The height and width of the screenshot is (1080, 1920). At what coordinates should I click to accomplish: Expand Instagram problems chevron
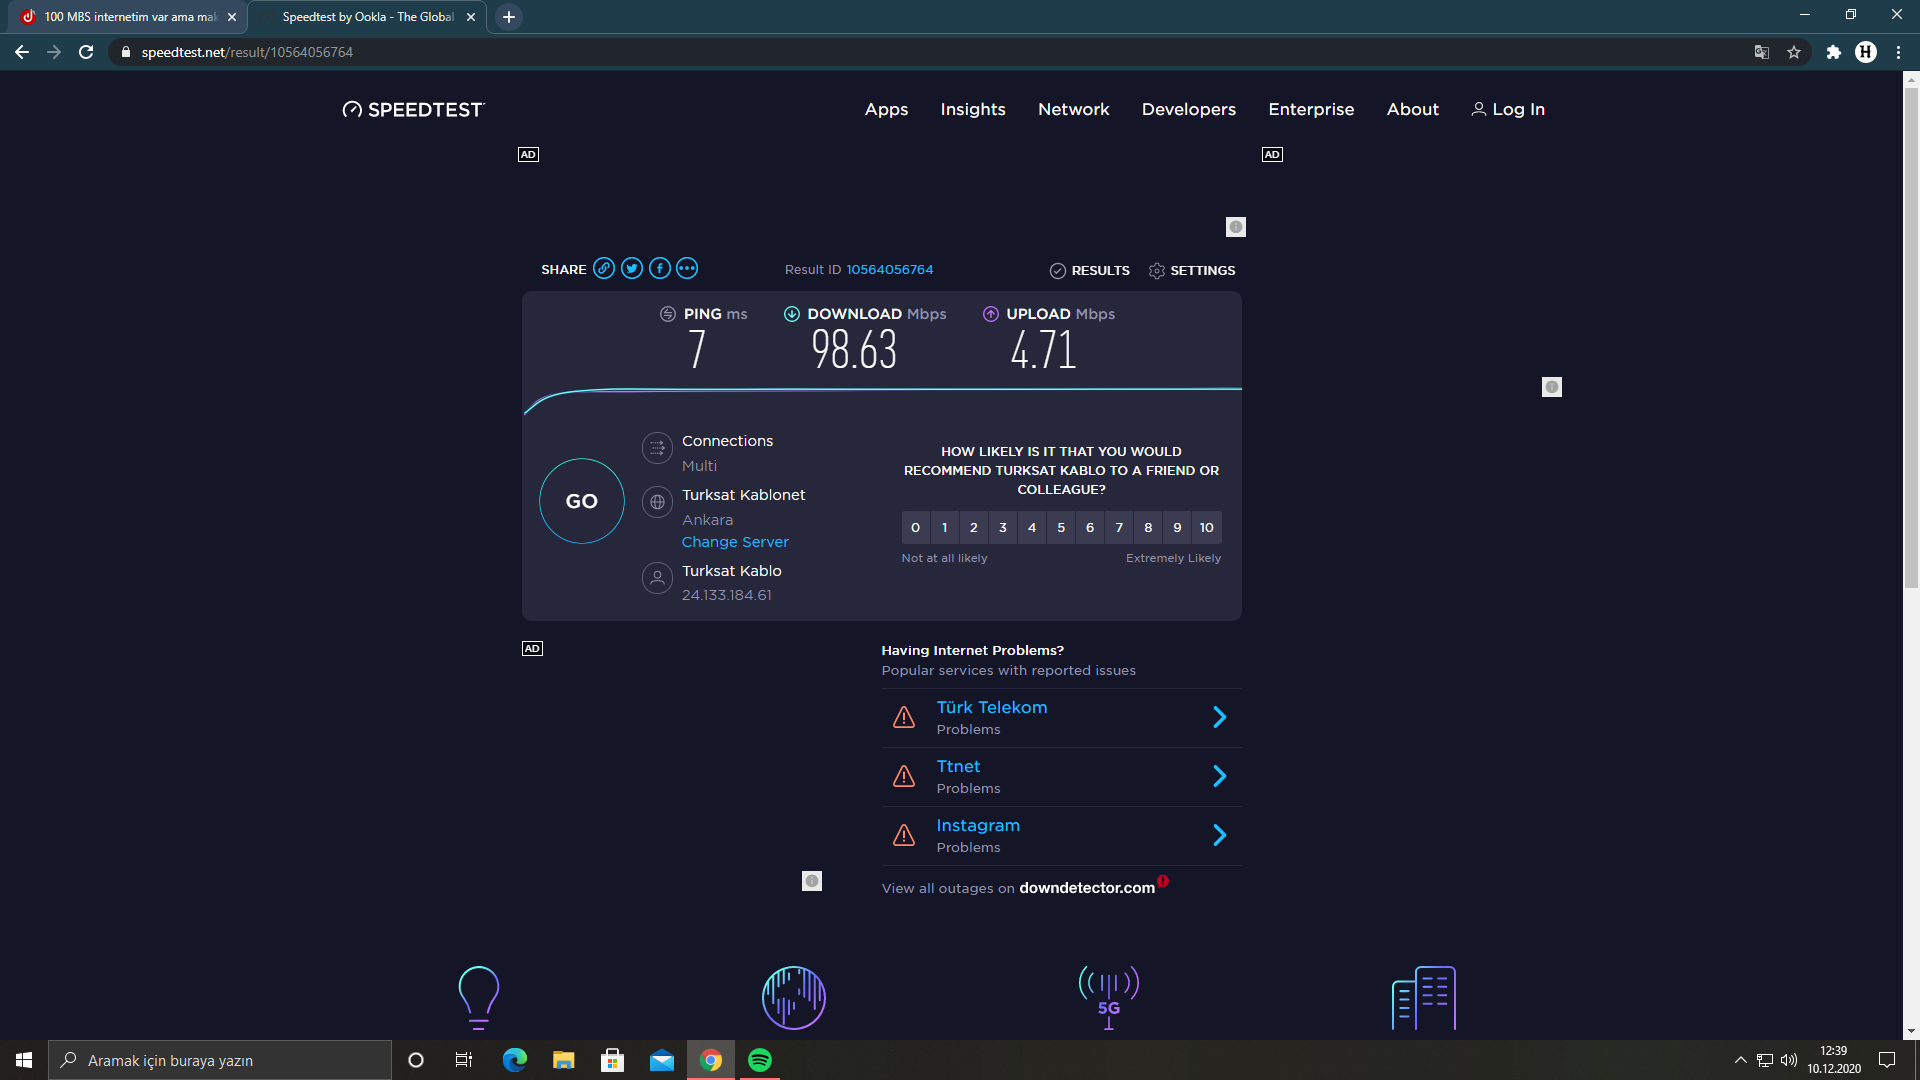(1219, 835)
